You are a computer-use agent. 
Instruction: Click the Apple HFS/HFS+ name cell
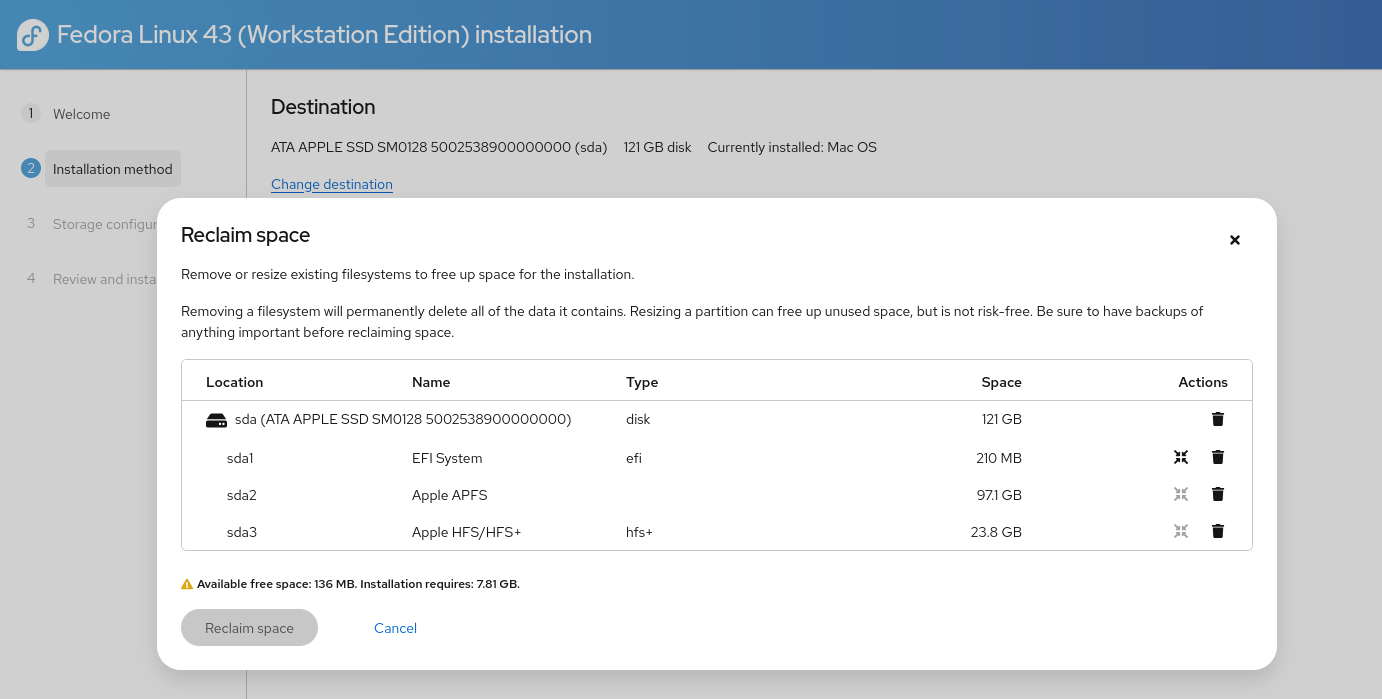tap(467, 532)
